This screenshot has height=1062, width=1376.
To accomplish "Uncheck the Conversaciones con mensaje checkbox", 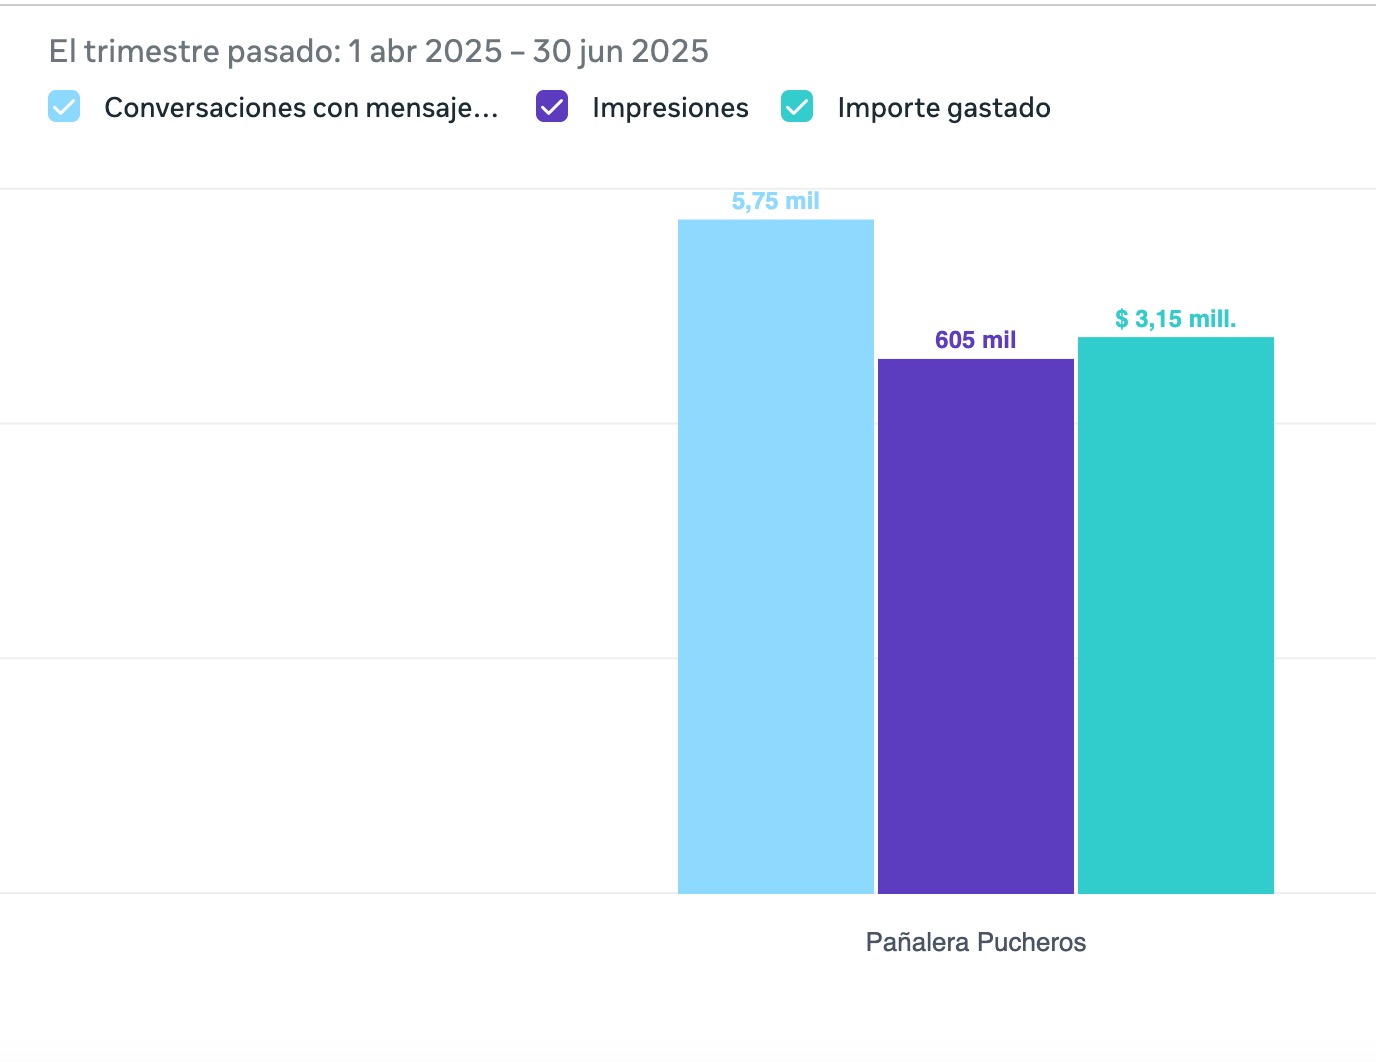I will click(x=64, y=107).
